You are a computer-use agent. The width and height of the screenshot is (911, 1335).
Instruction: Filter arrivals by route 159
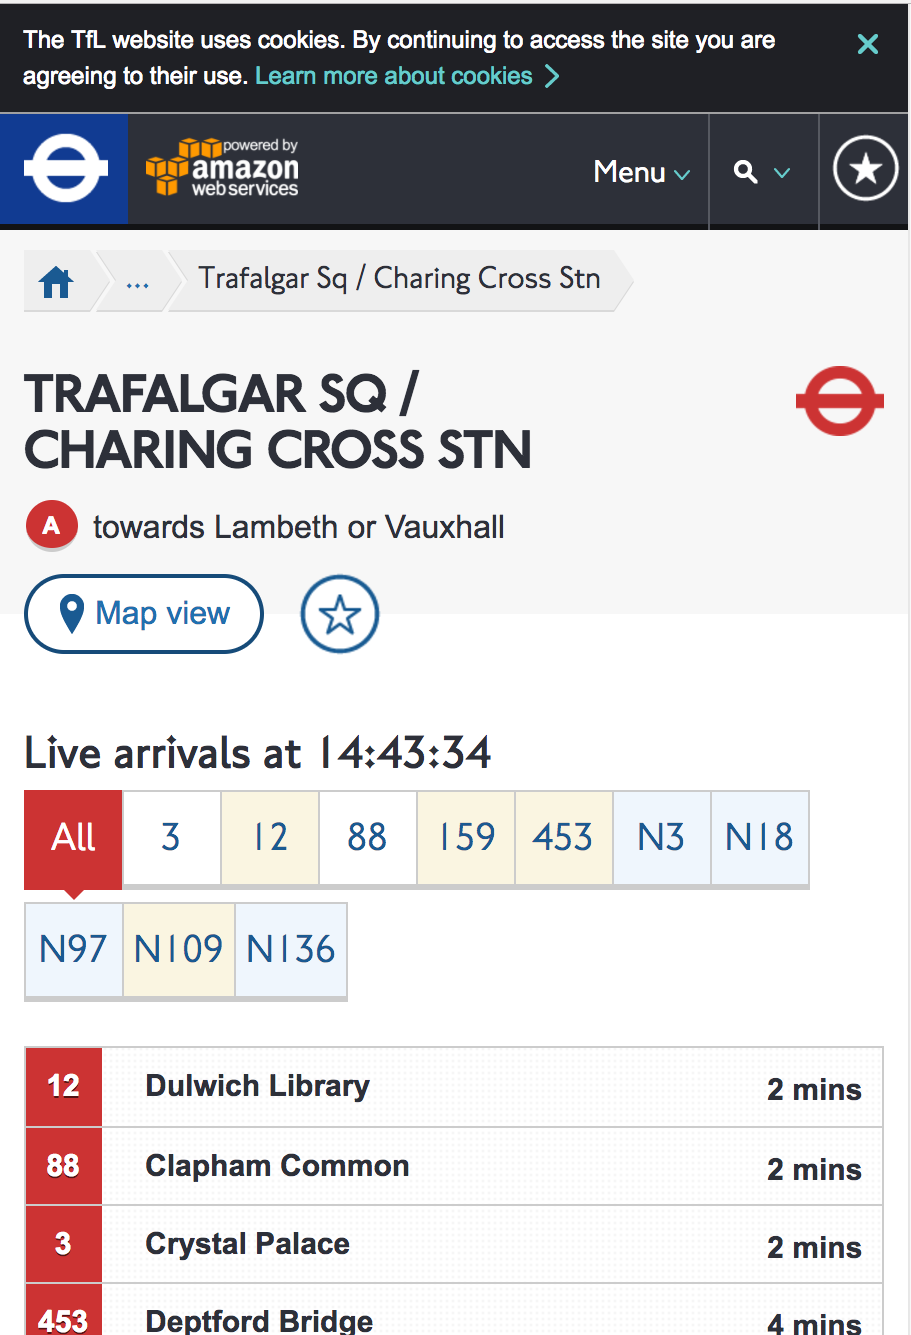[466, 837]
